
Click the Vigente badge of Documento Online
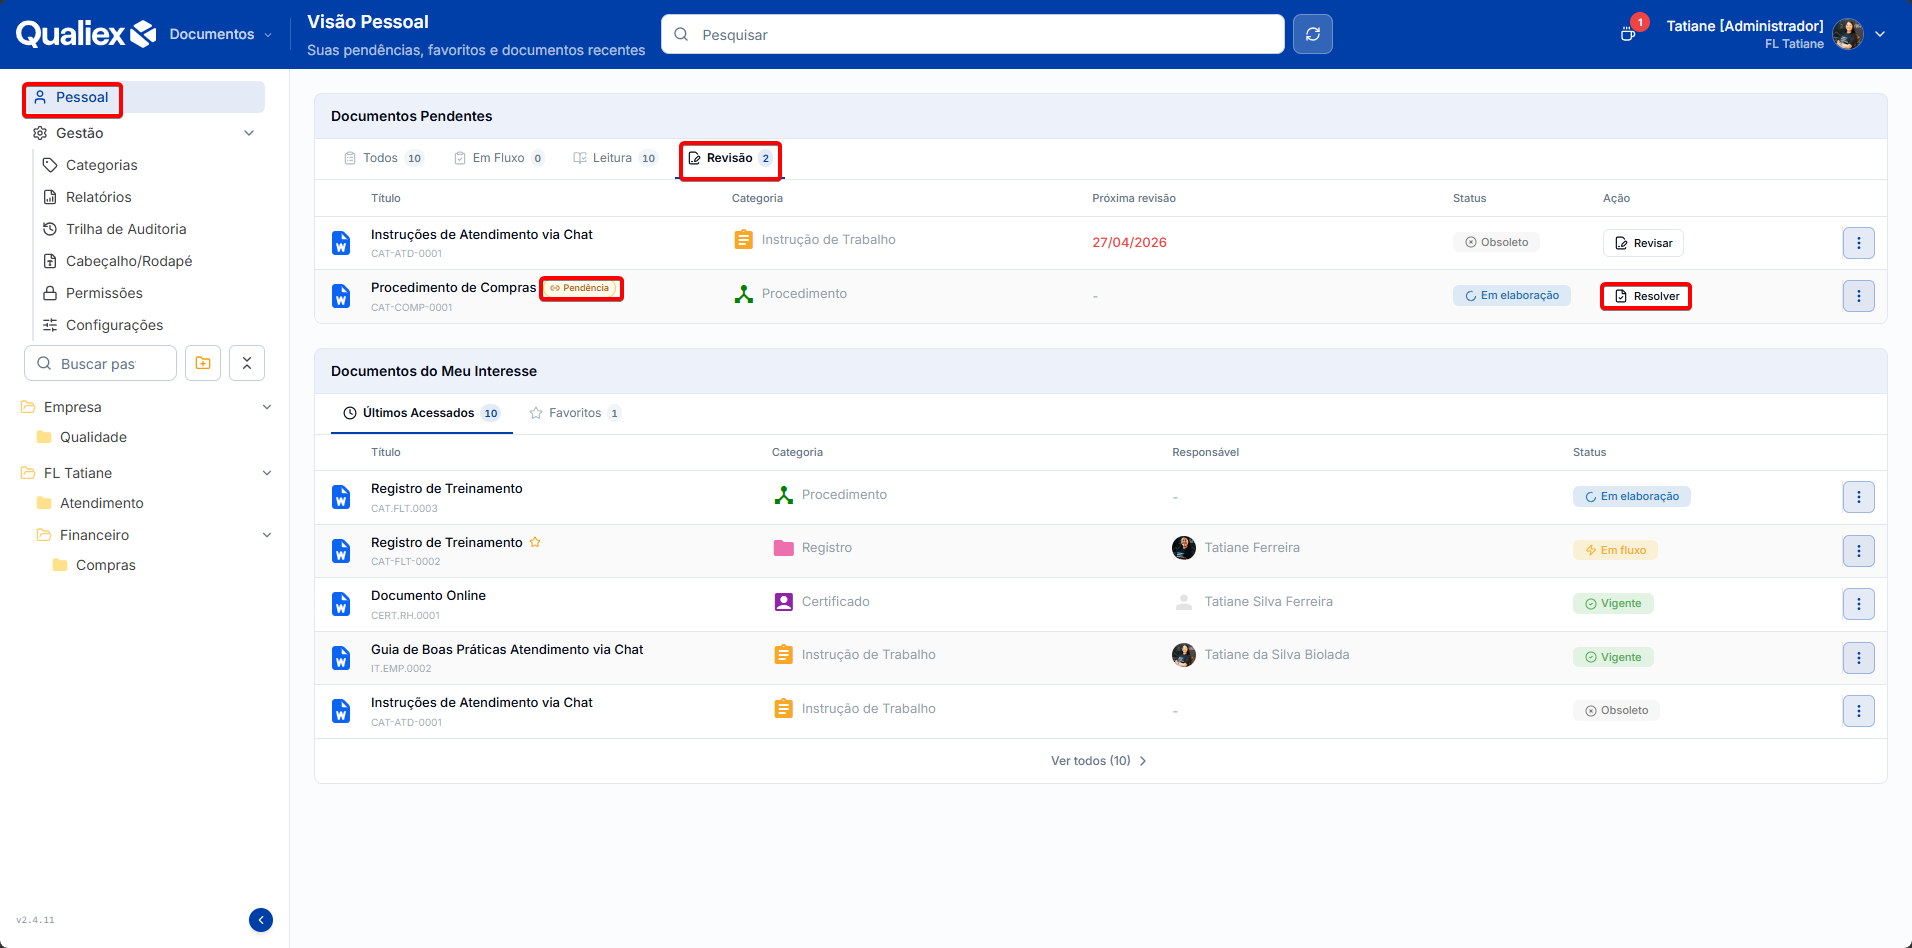tap(1613, 603)
